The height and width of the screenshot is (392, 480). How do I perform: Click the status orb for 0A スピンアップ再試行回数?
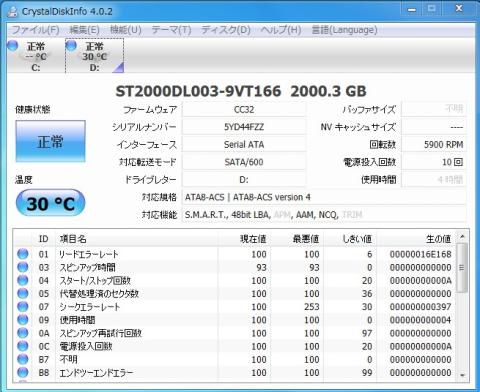point(23,333)
